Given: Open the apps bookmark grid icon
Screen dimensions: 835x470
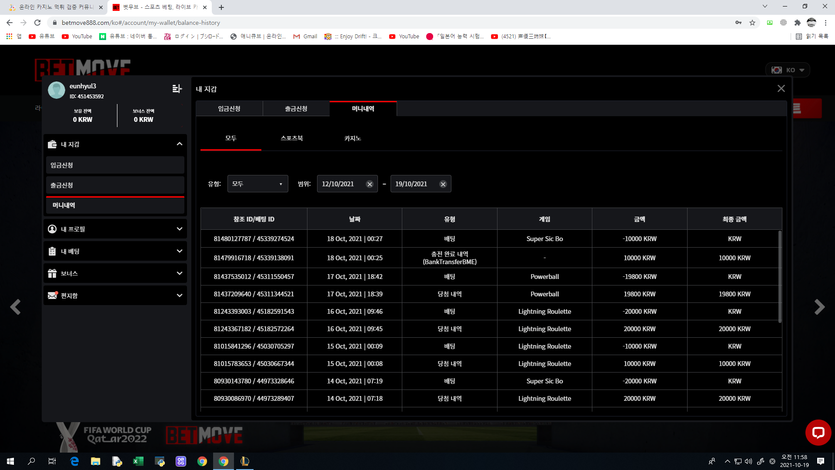Looking at the screenshot, I should point(9,36).
